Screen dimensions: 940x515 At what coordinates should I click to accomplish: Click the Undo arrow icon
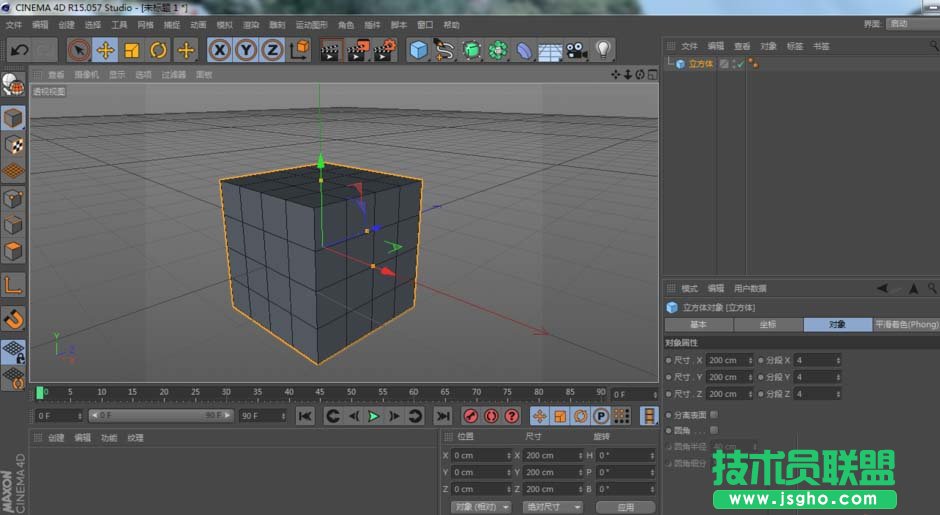pos(19,50)
